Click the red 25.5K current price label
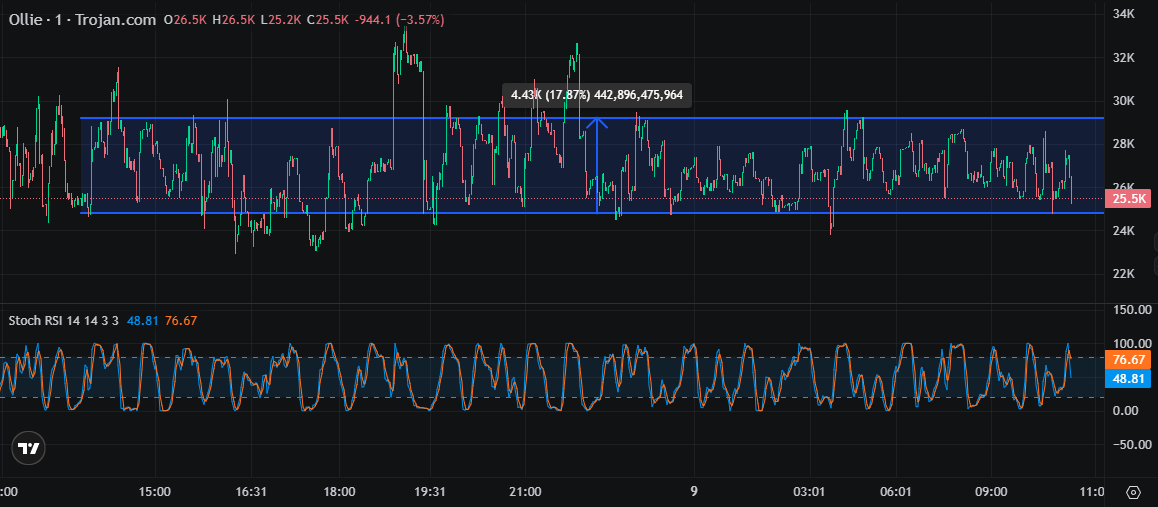Image resolution: width=1158 pixels, height=507 pixels. click(1128, 199)
